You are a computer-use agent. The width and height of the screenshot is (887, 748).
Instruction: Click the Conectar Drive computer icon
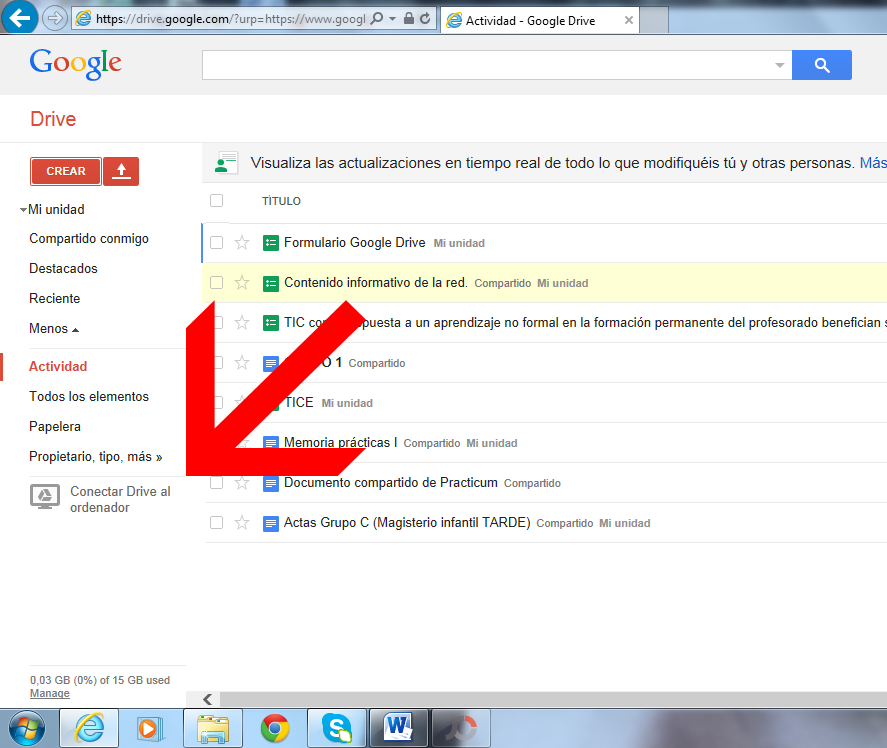pyautogui.click(x=43, y=497)
